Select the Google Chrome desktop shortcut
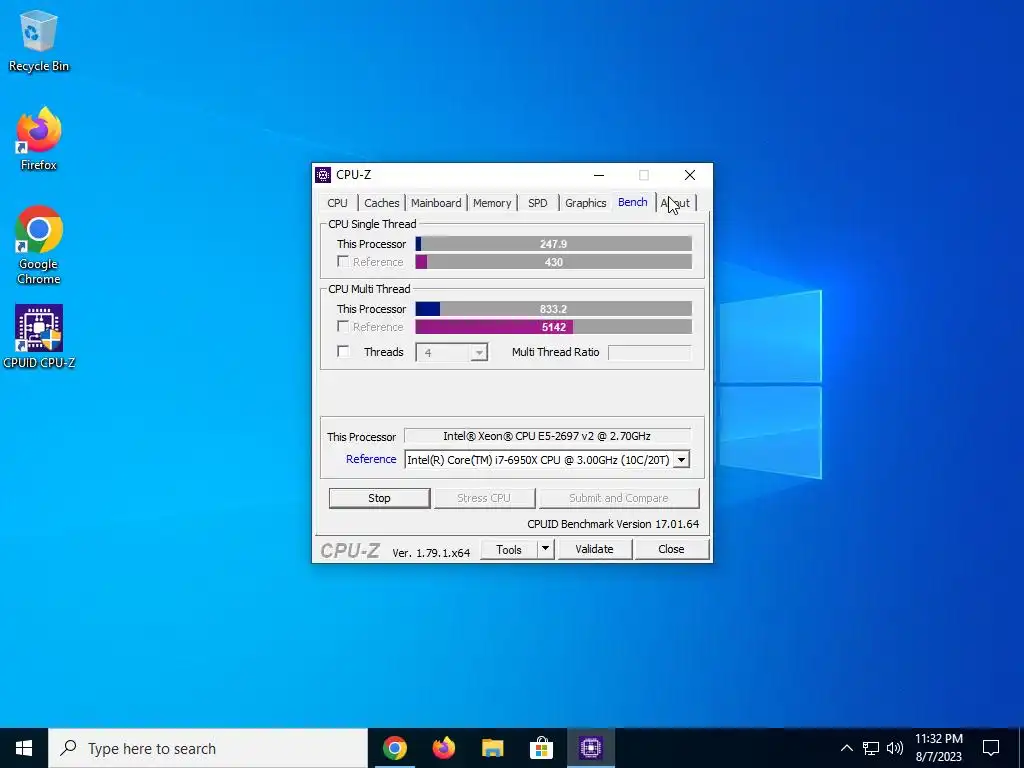1024x768 pixels. [x=39, y=245]
